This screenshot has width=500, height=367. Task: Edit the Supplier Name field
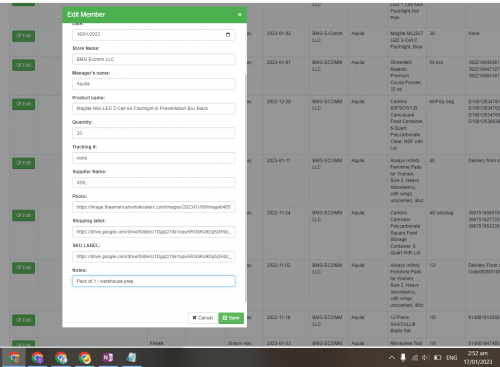click(153, 183)
